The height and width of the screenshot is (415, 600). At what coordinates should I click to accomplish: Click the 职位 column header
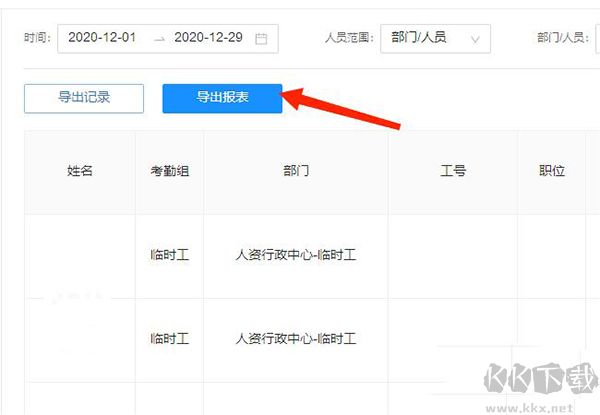tap(552, 171)
